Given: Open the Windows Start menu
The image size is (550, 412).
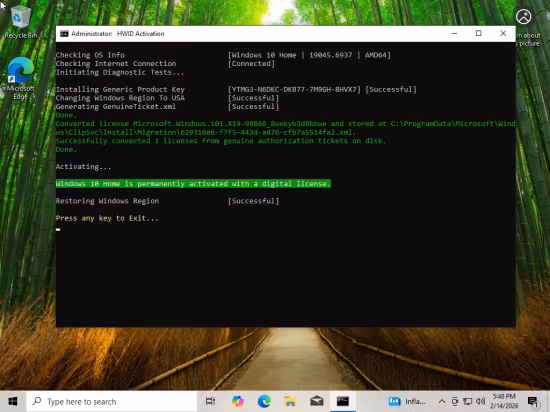Looking at the screenshot, I should coord(13,401).
